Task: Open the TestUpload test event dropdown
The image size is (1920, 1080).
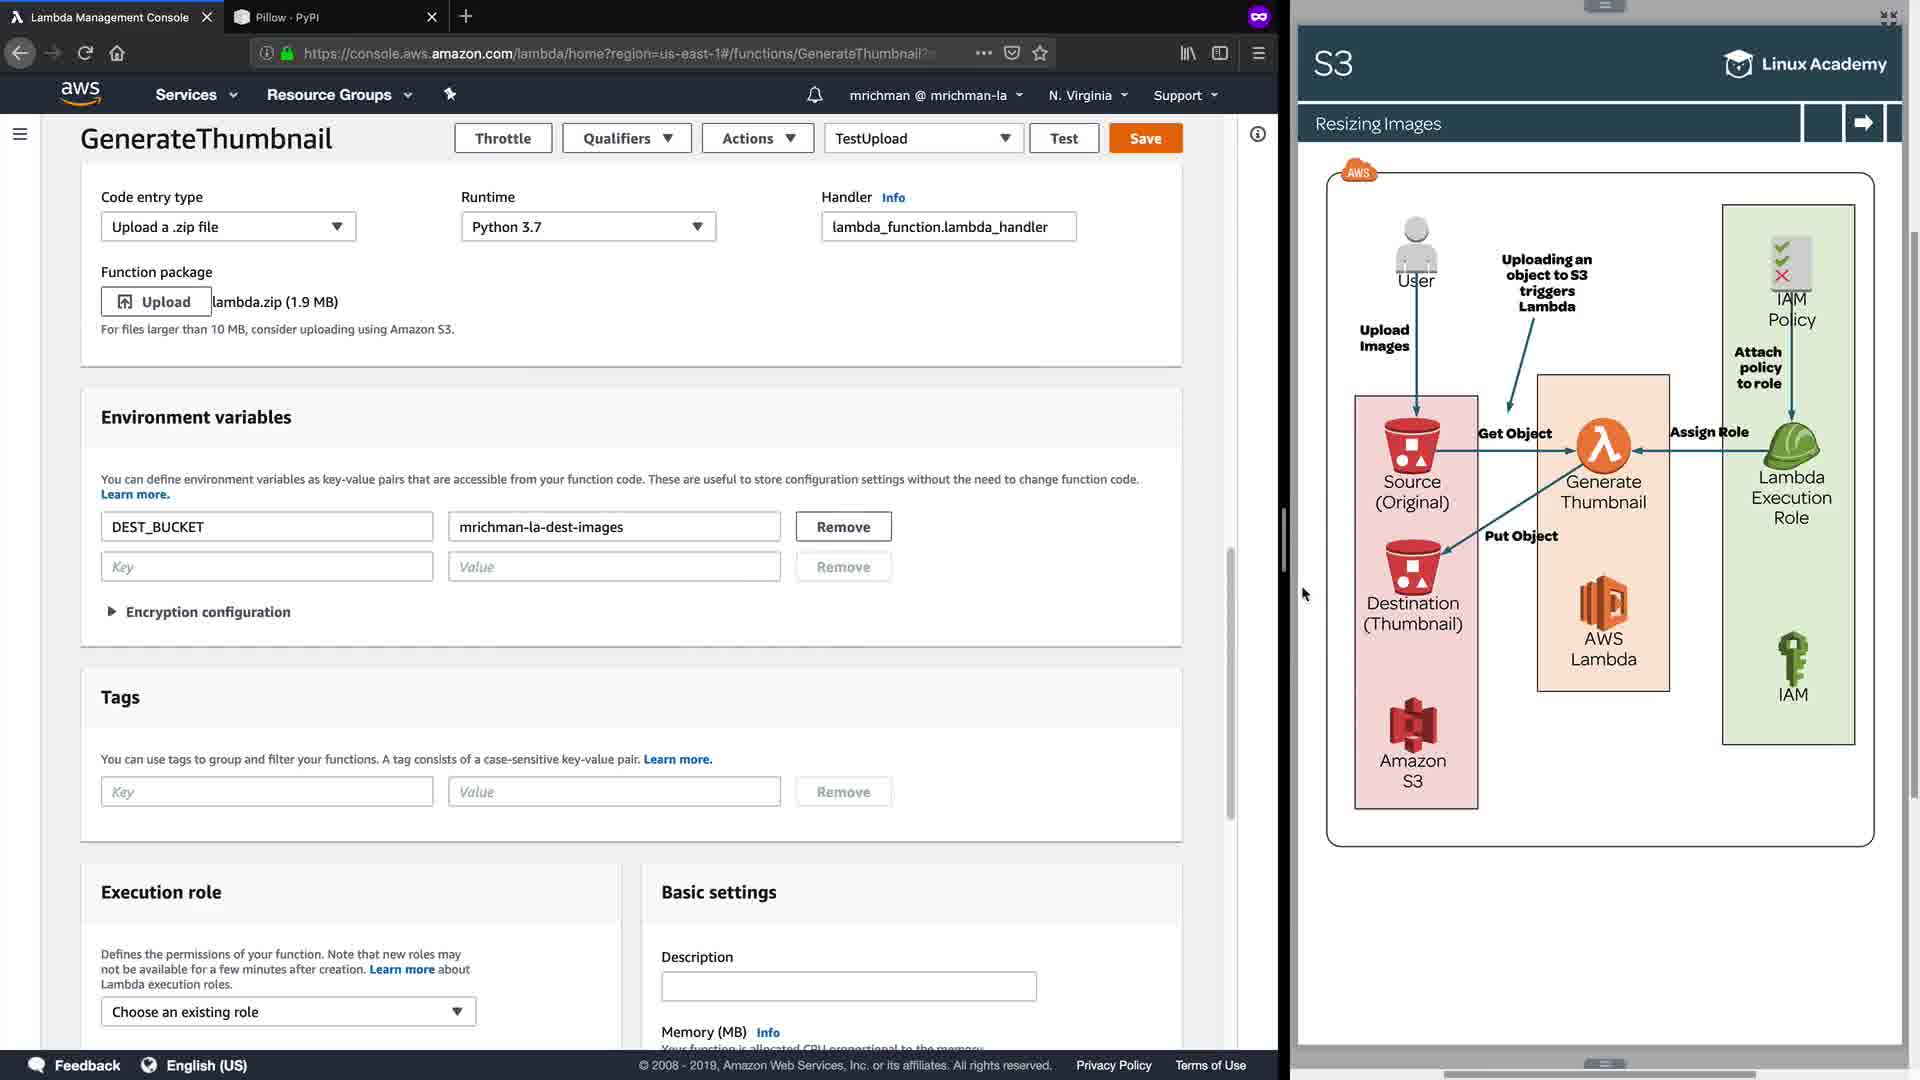Action: (923, 138)
